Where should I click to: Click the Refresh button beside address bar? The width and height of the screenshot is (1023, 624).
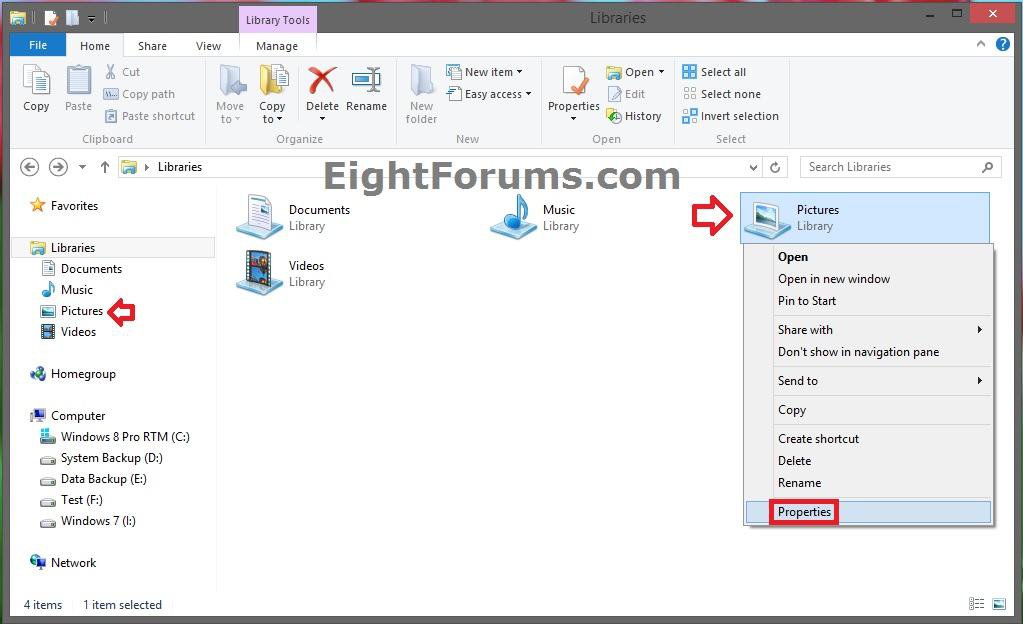(x=775, y=167)
